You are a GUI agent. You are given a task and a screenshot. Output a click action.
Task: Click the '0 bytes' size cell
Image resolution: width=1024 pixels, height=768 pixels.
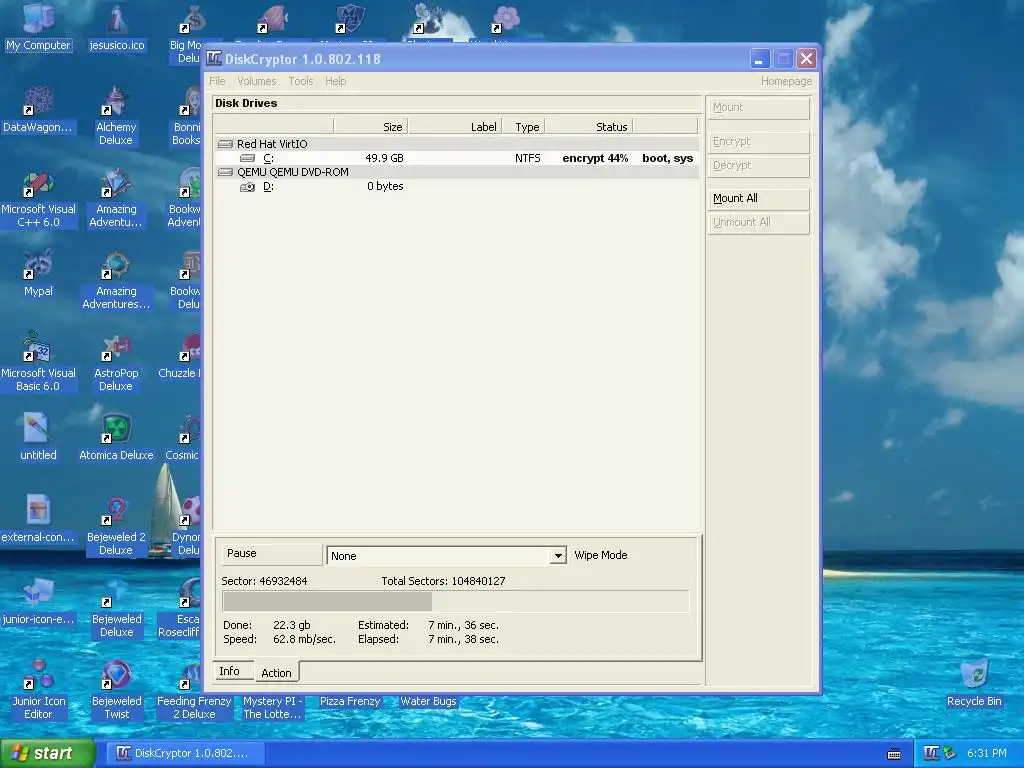coord(385,187)
